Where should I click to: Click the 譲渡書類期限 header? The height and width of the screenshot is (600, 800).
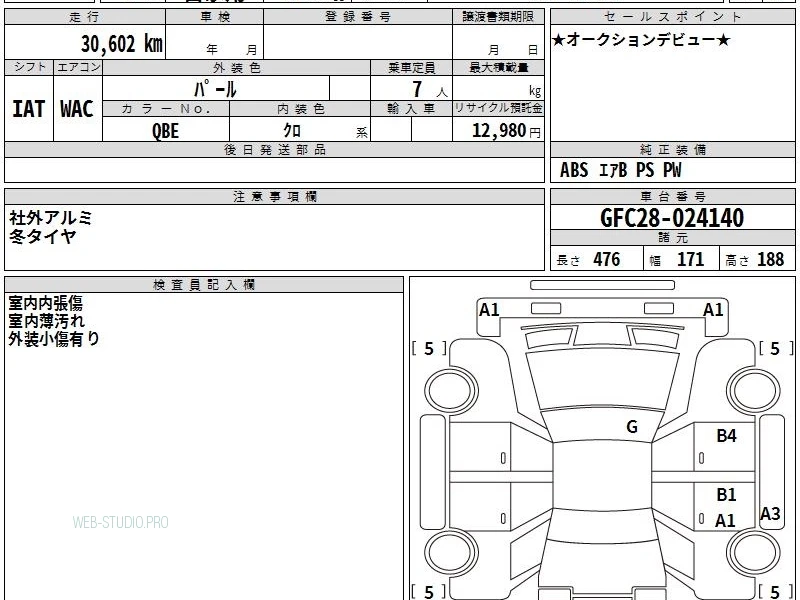[498, 17]
